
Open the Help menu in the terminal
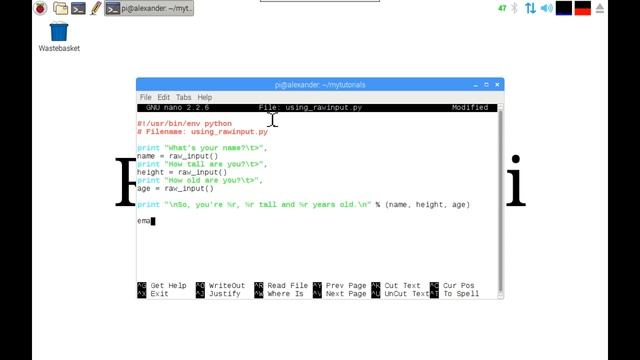click(x=204, y=97)
